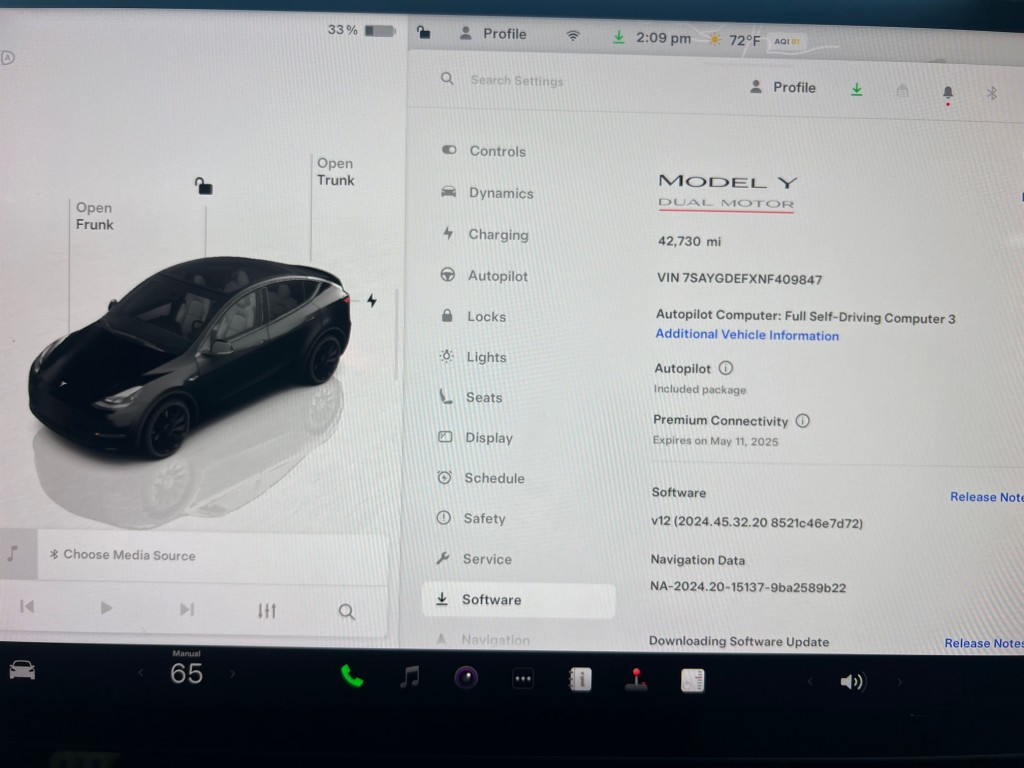Open the dashcam camera app
The height and width of the screenshot is (768, 1024).
pyautogui.click(x=466, y=678)
